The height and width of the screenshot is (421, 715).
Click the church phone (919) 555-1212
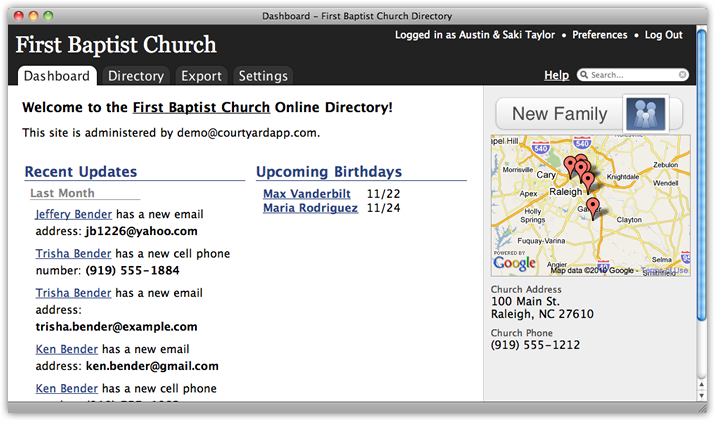pyautogui.click(x=535, y=345)
